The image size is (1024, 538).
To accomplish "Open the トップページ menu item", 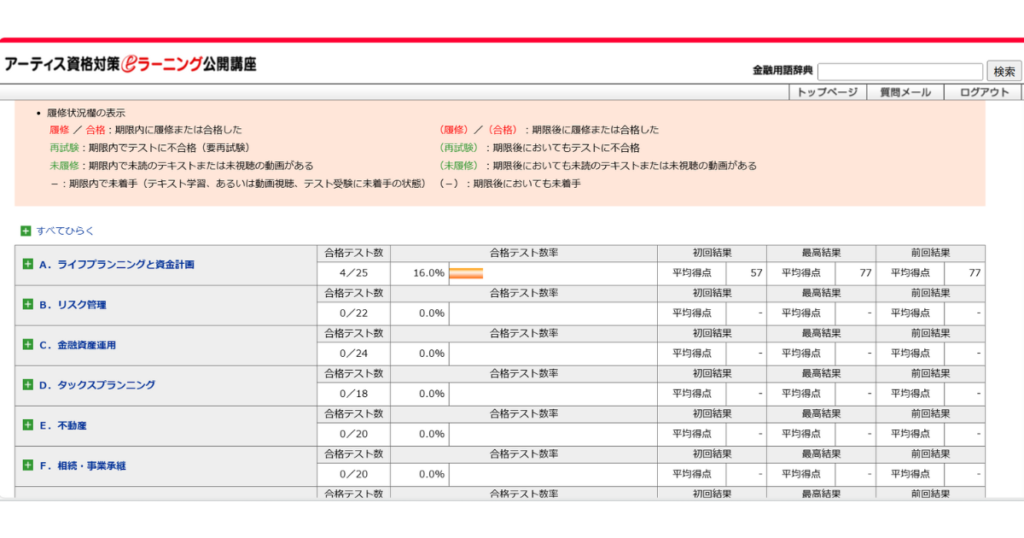I will [x=826, y=92].
